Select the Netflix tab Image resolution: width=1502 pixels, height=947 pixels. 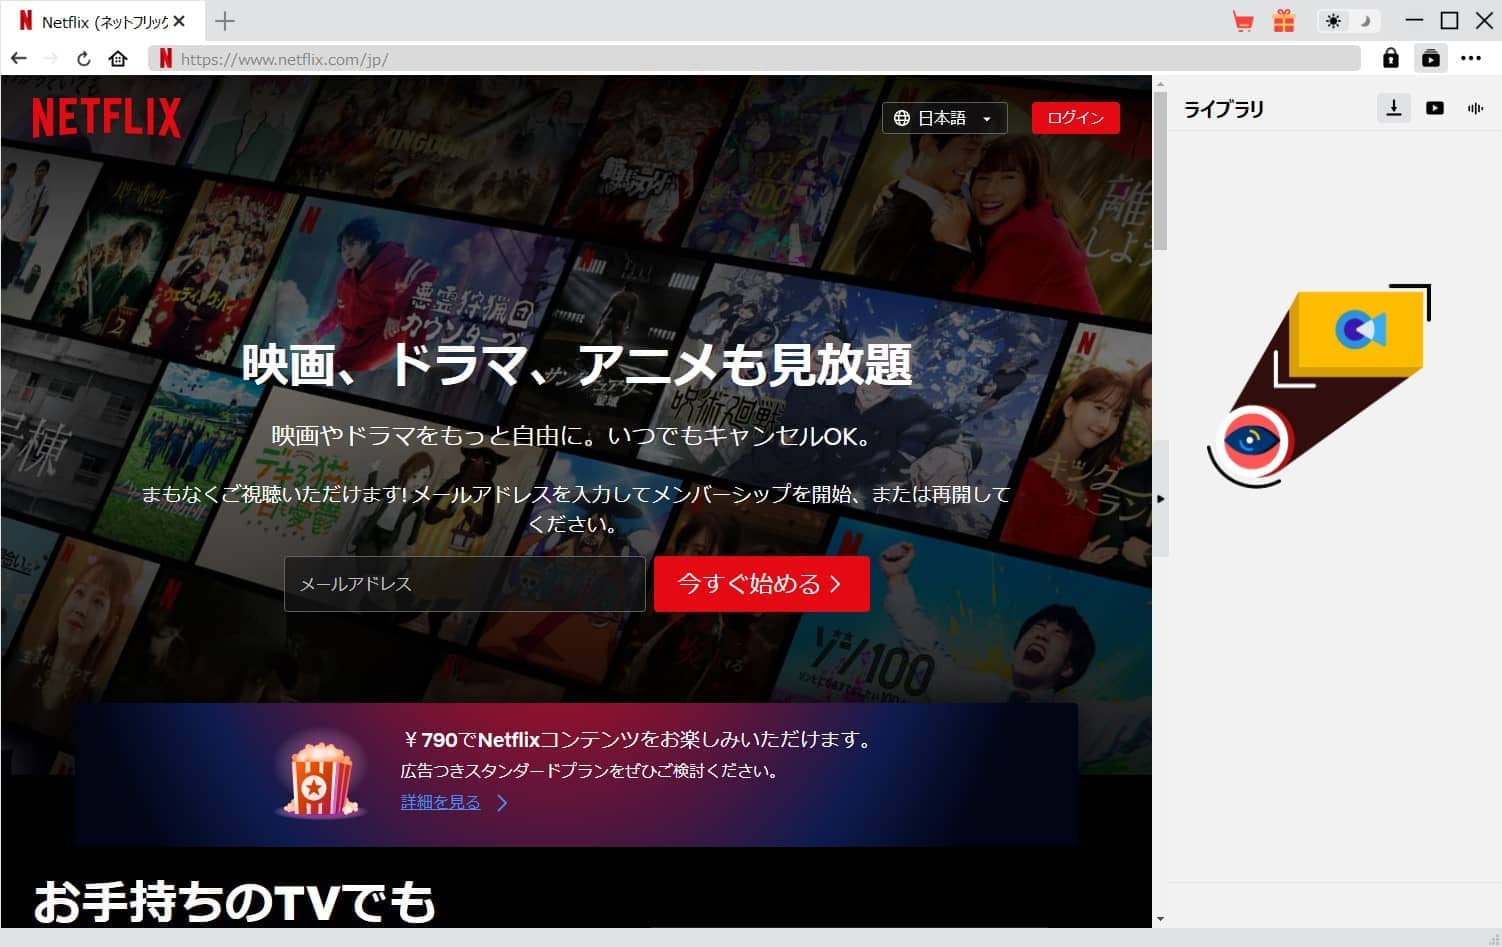102,21
